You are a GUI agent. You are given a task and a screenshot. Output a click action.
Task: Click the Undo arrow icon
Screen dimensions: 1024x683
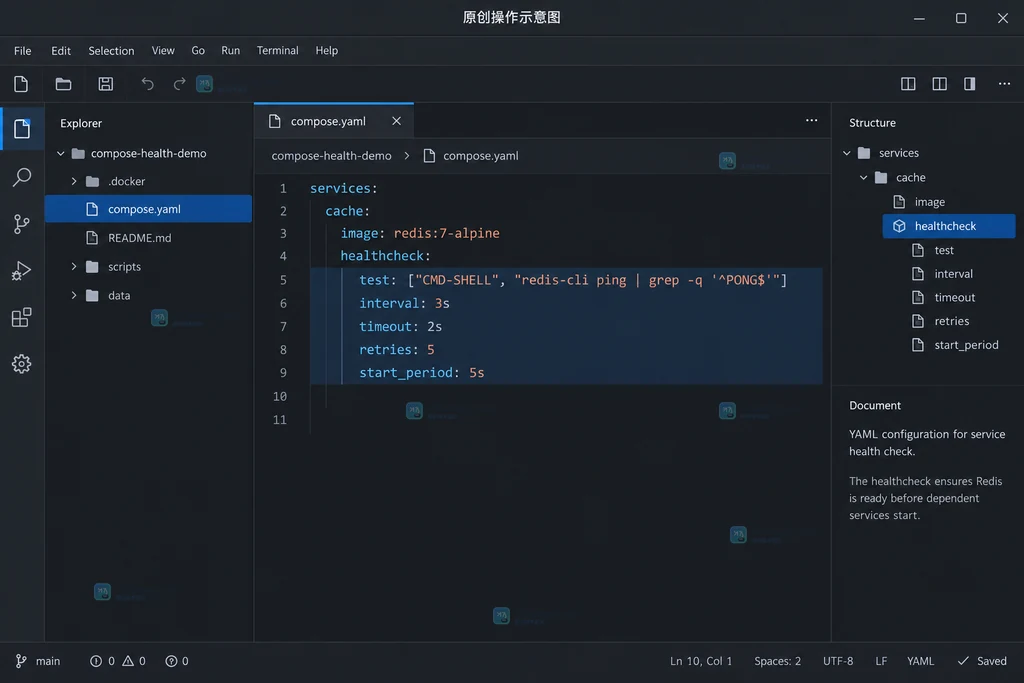(148, 84)
